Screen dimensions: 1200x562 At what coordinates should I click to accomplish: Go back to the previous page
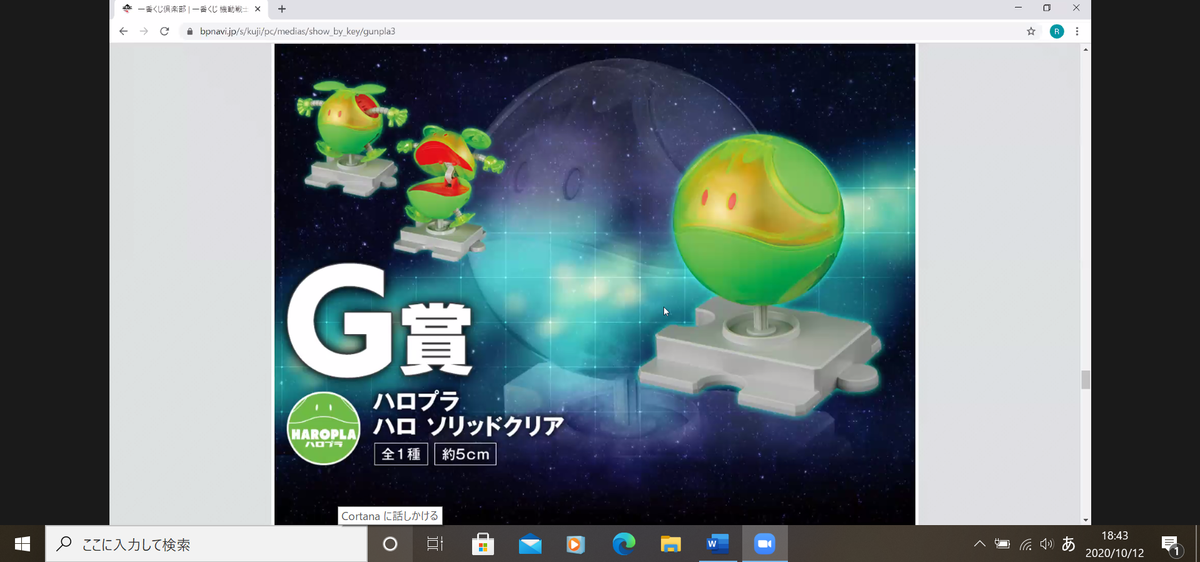(123, 31)
